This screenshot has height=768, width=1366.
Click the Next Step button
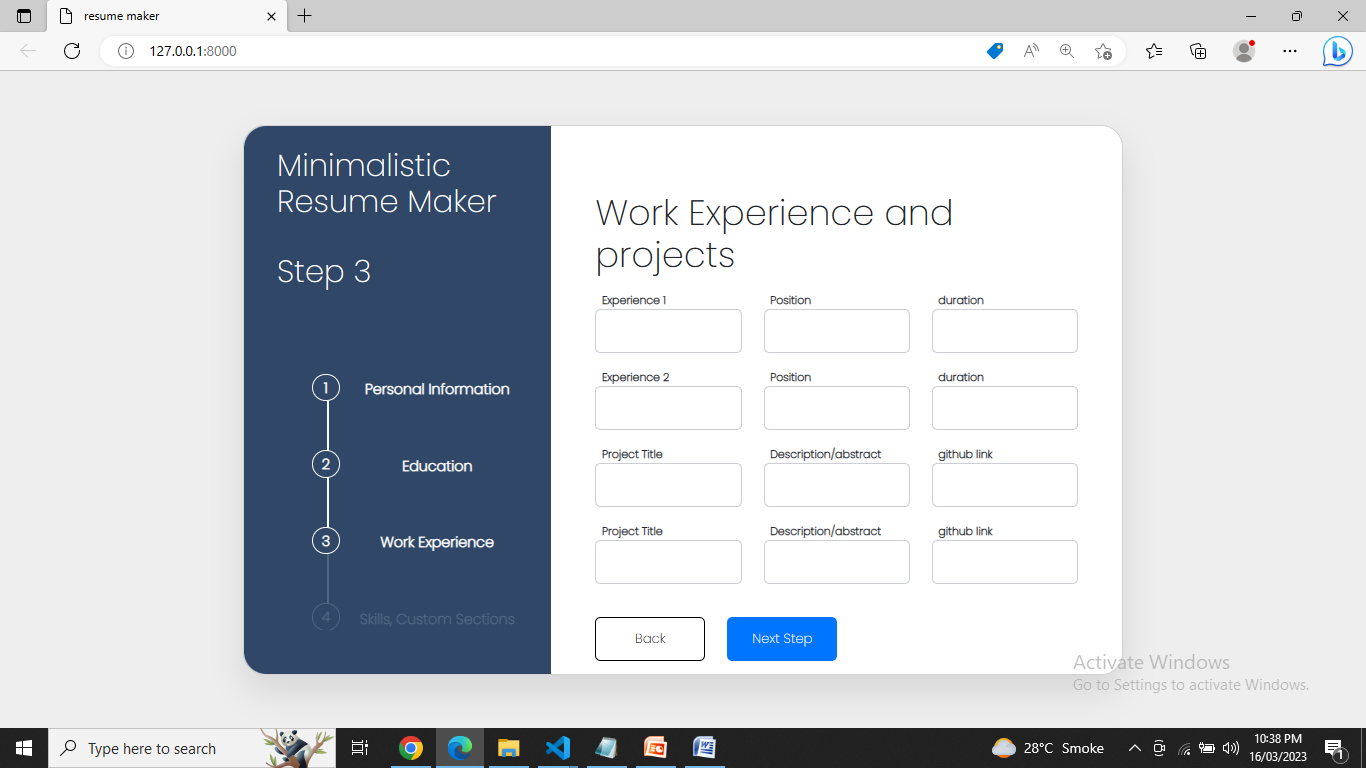781,638
